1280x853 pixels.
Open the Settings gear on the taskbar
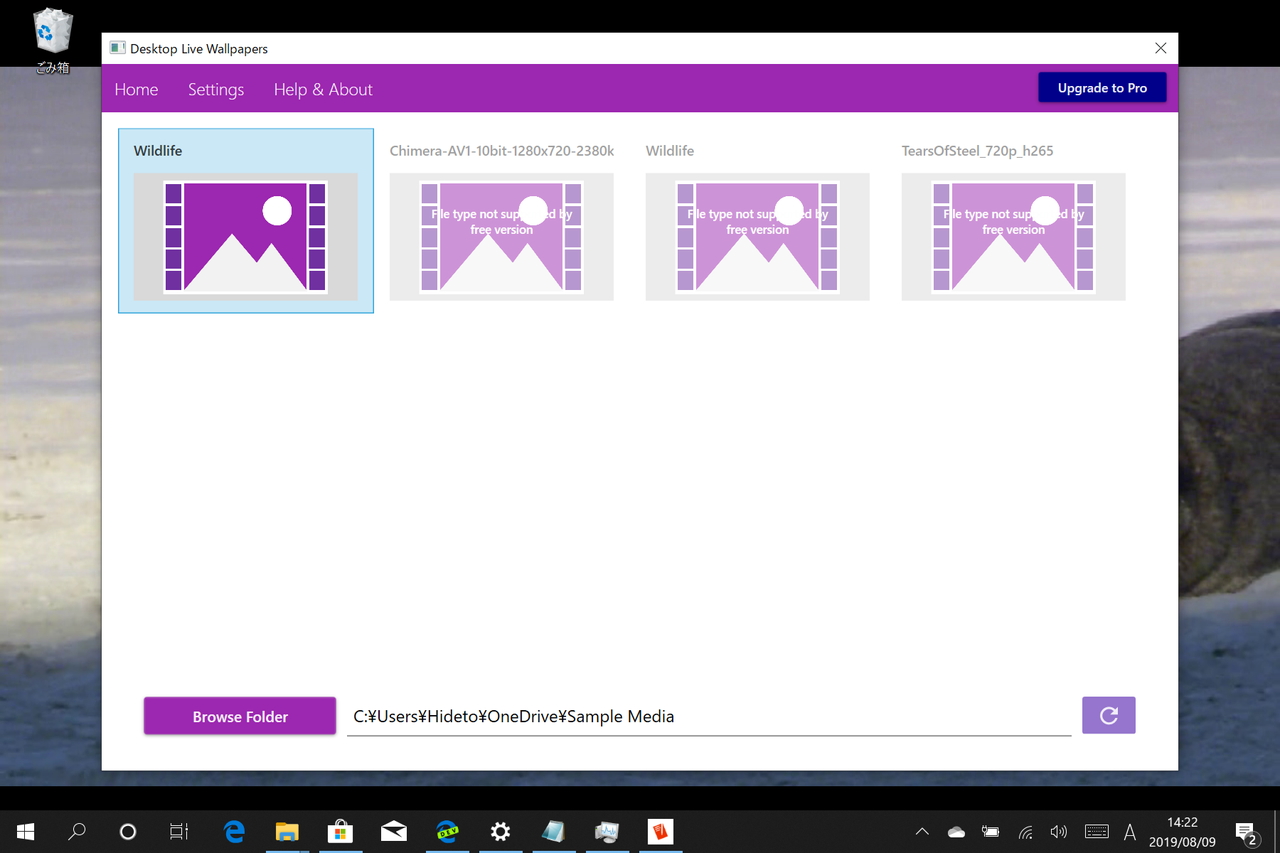click(500, 832)
